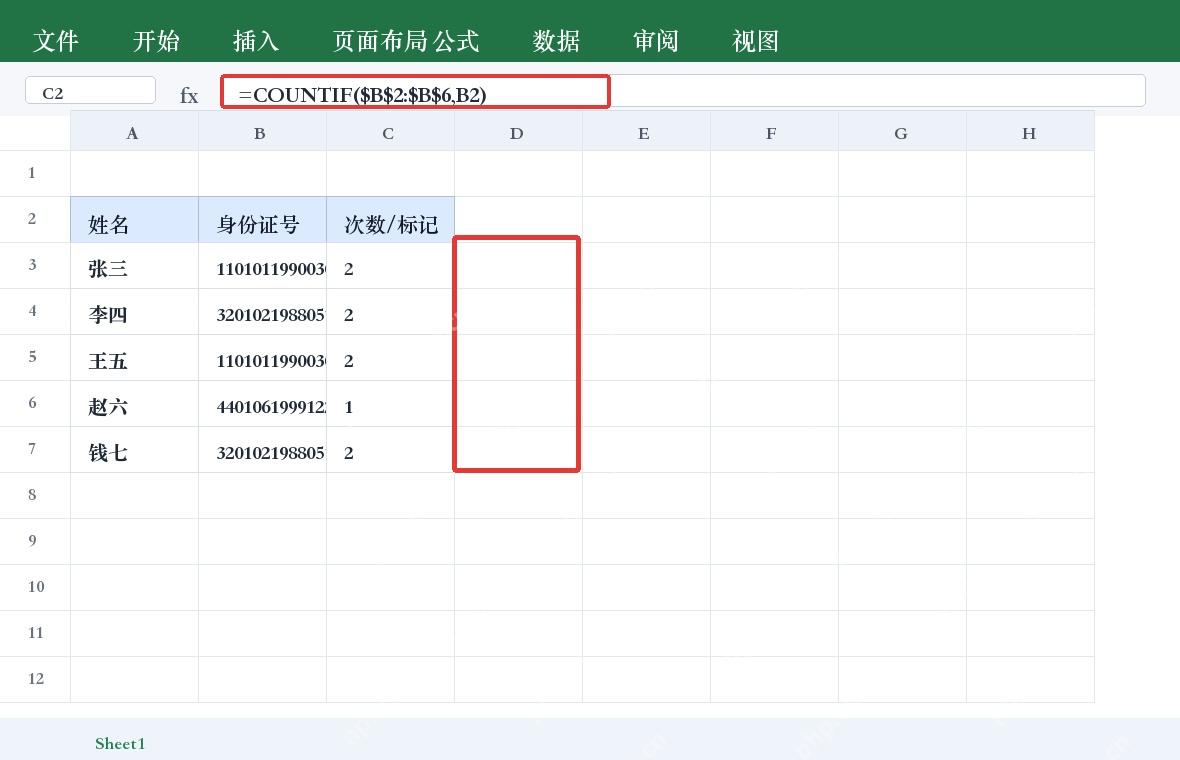The image size is (1180, 760).
Task: Select the count cell in 钱七's row
Action: (x=390, y=449)
